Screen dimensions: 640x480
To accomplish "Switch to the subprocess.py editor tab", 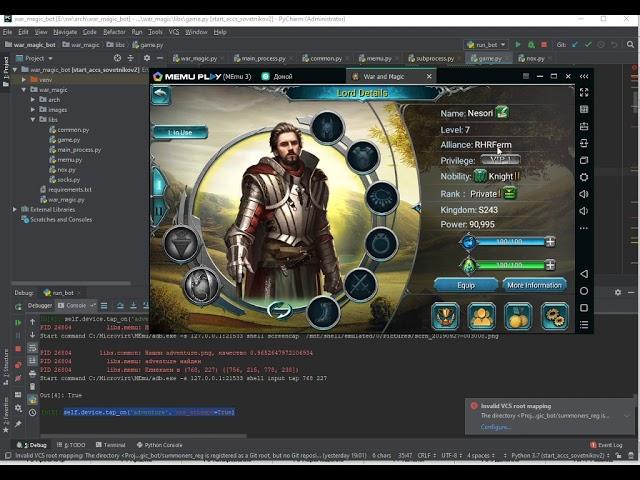I will click(x=434, y=59).
